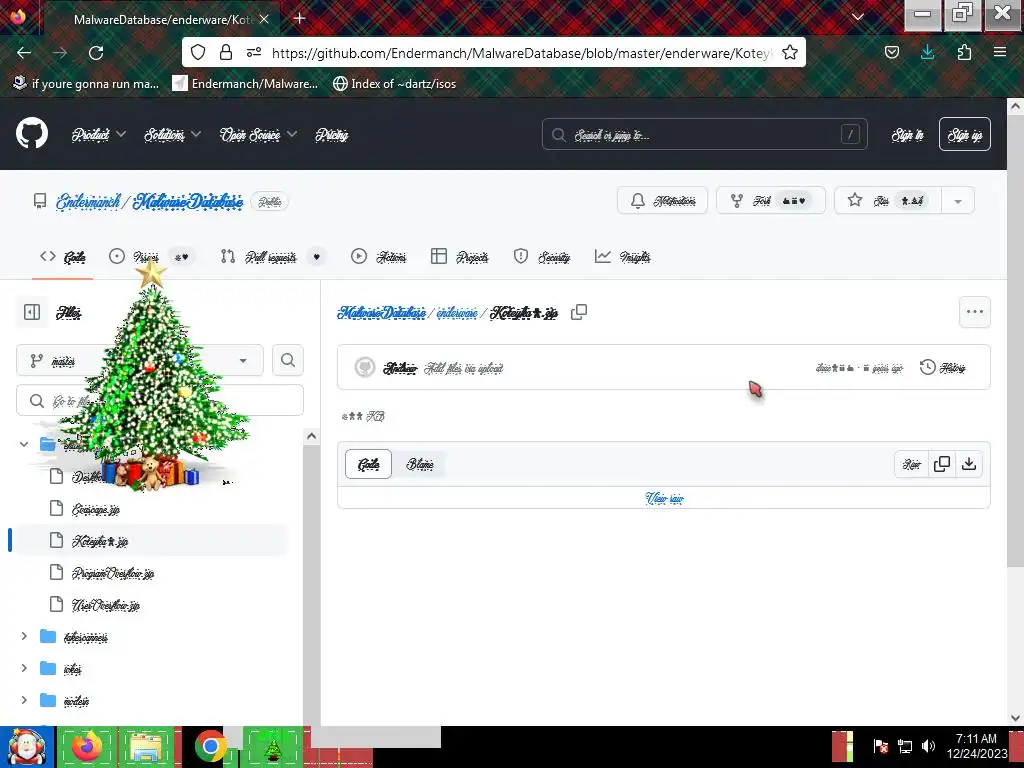Expand the Open Source menu dropdown
The width and height of the screenshot is (1024, 768).
click(x=258, y=135)
